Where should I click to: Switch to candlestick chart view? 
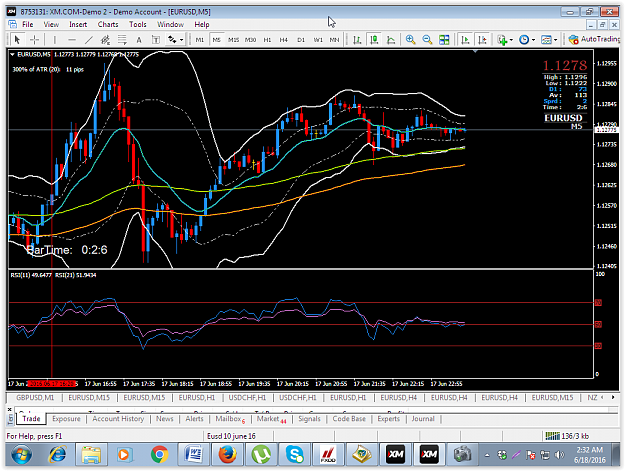[374, 39]
